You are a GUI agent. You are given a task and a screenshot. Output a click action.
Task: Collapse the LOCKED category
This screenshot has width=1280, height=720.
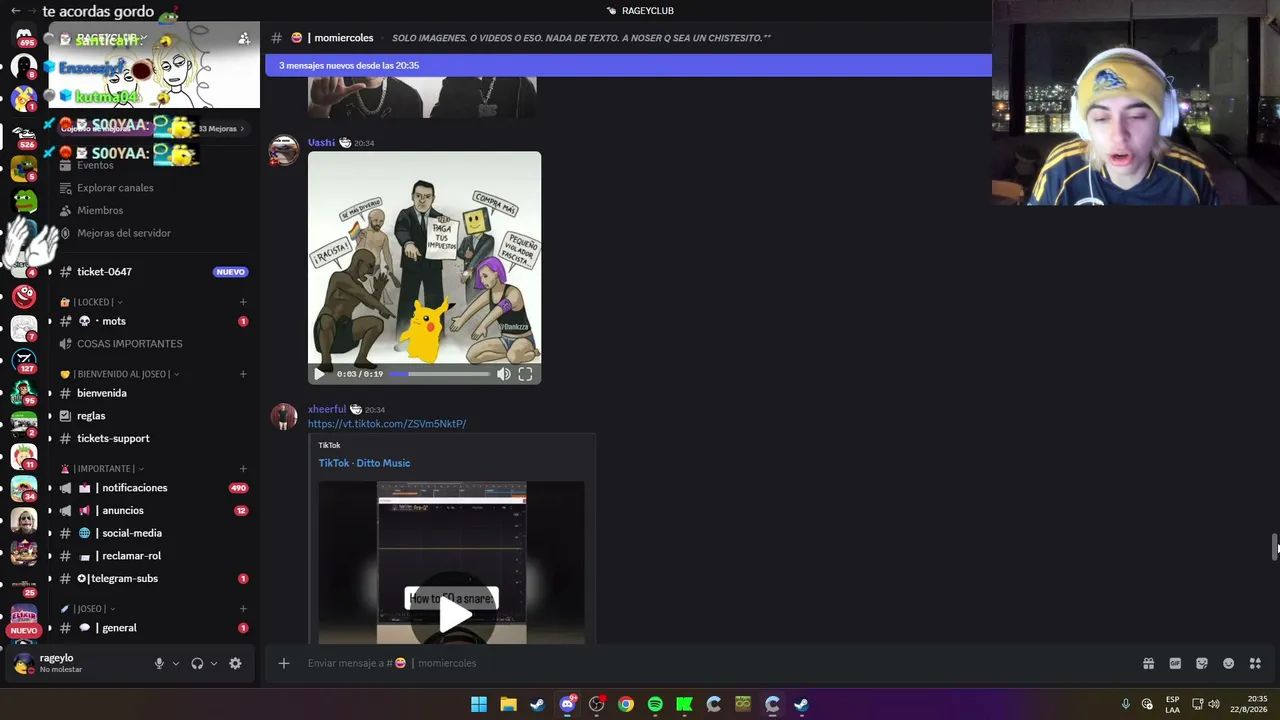[92, 302]
